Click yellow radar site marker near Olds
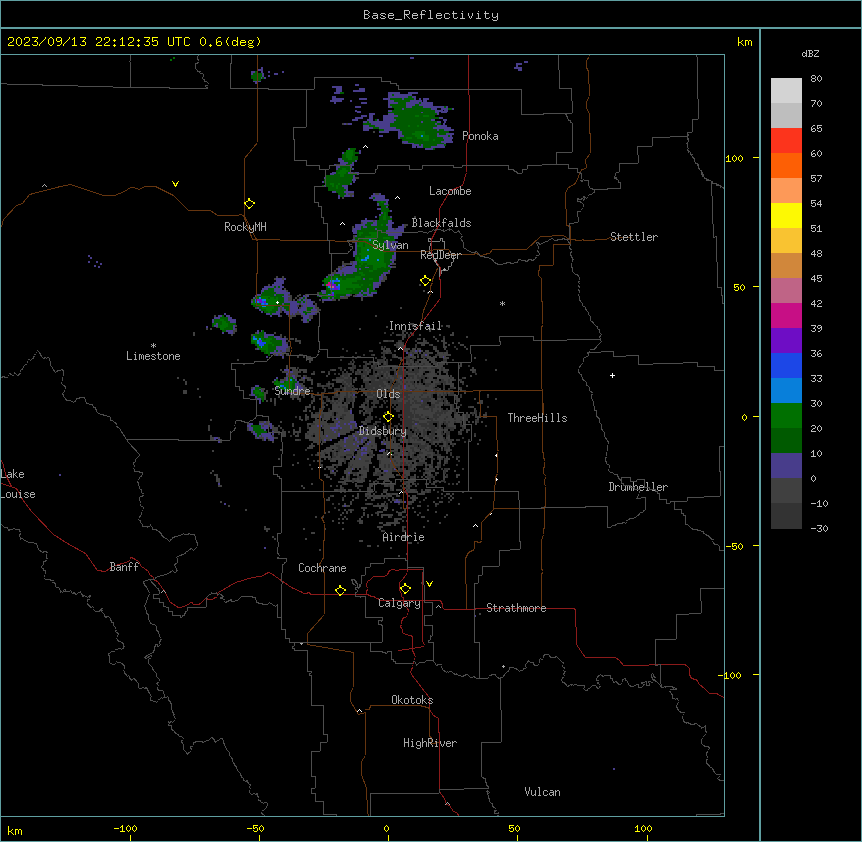This screenshot has height=842, width=862. click(388, 417)
